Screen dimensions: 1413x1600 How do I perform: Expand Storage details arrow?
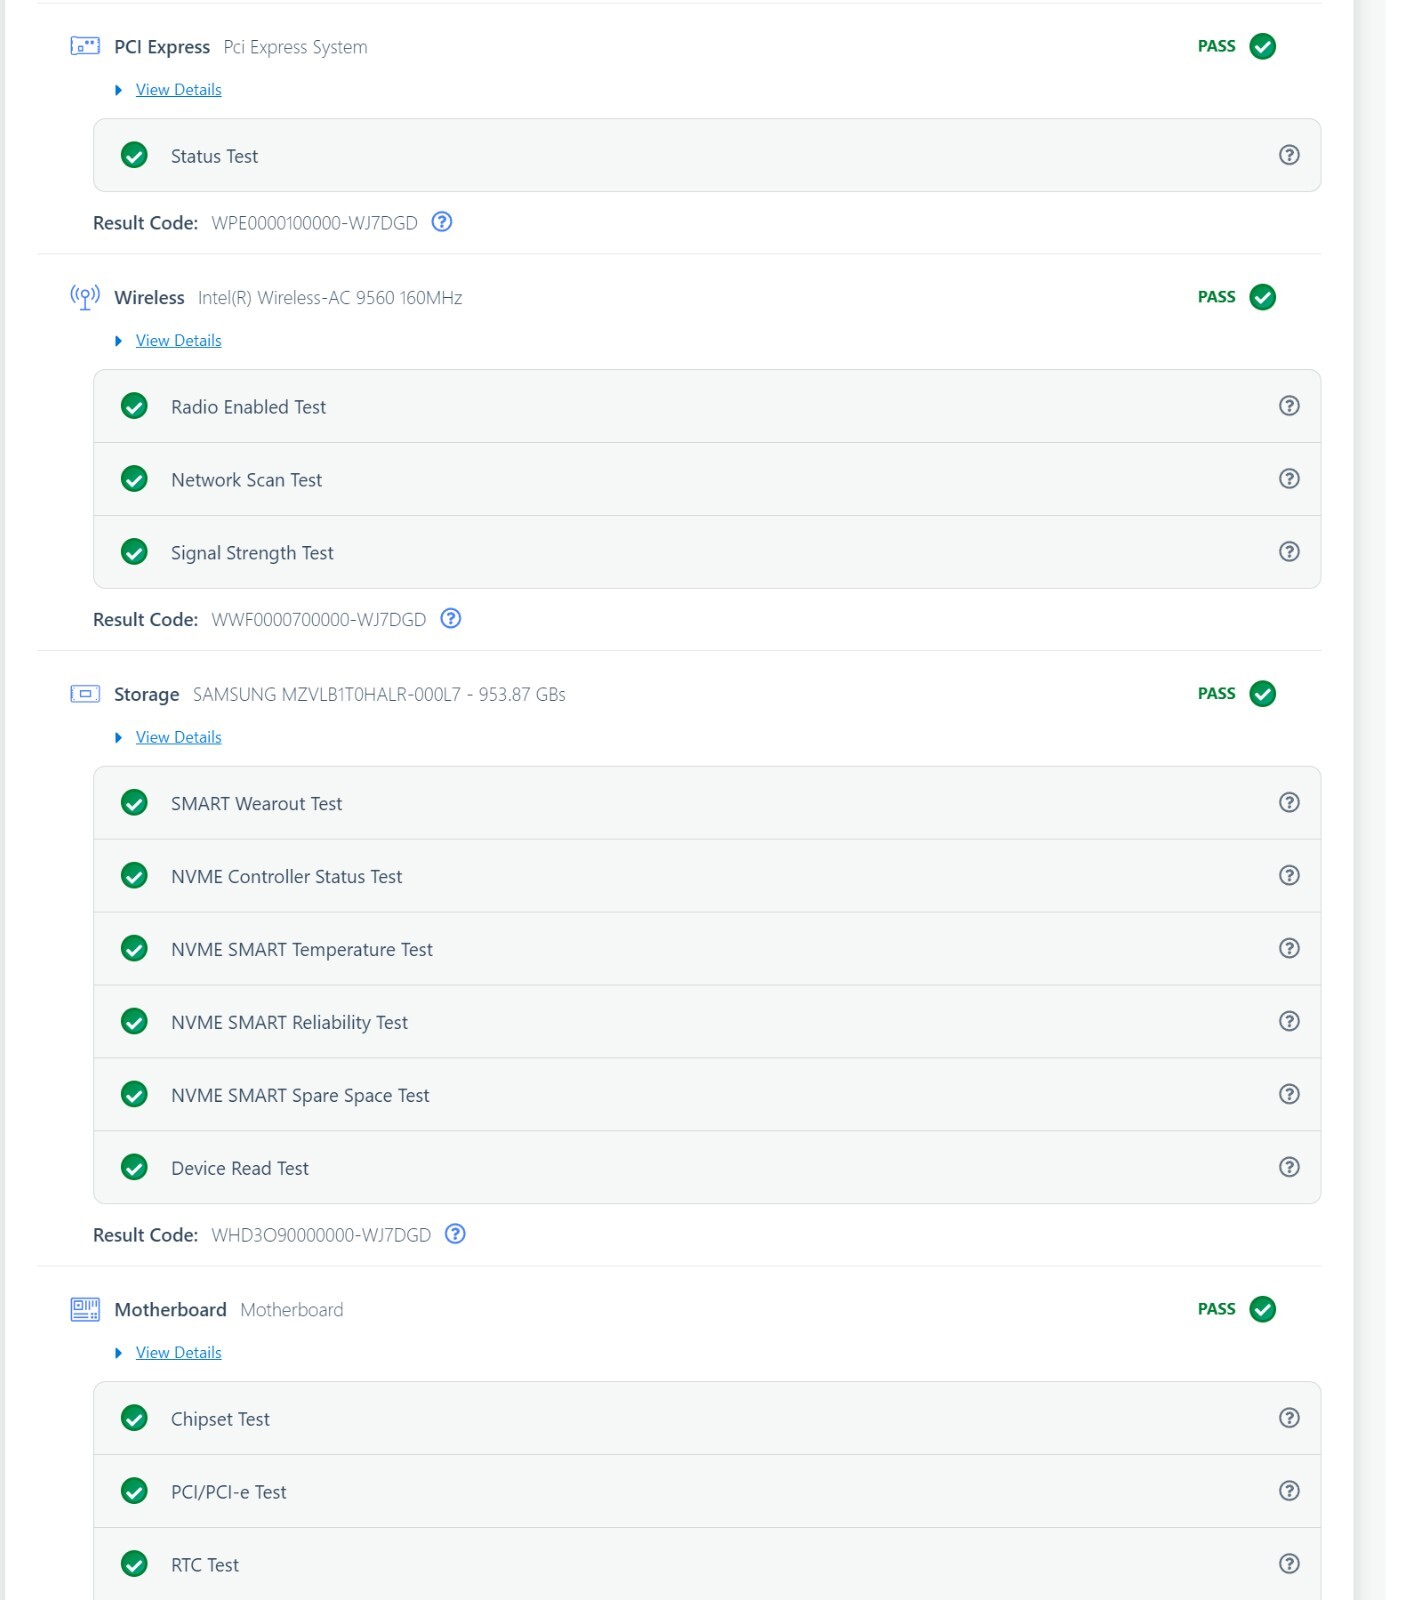click(x=118, y=738)
